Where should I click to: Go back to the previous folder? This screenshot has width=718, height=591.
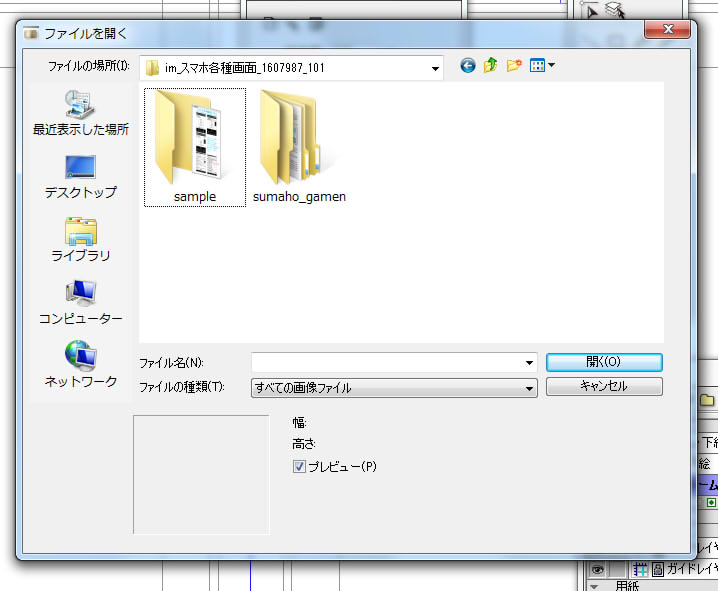468,66
